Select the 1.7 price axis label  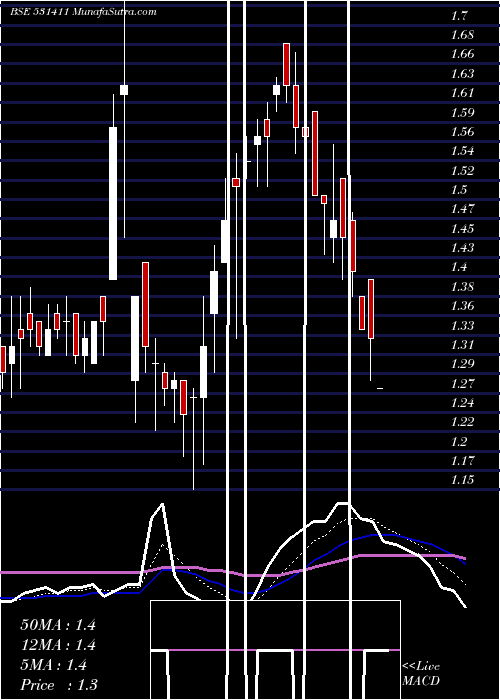(x=459, y=17)
